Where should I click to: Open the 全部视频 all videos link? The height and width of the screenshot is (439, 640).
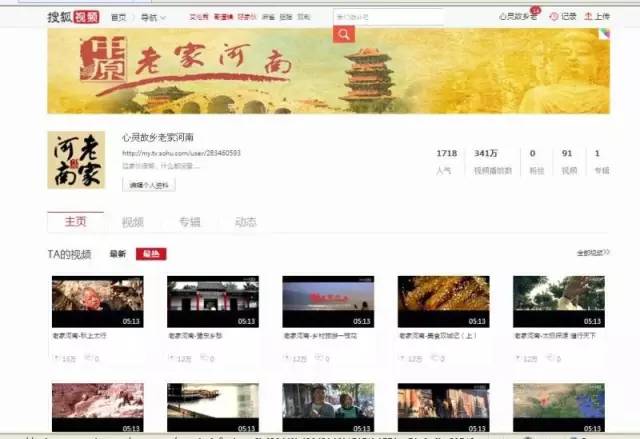[x=593, y=253]
